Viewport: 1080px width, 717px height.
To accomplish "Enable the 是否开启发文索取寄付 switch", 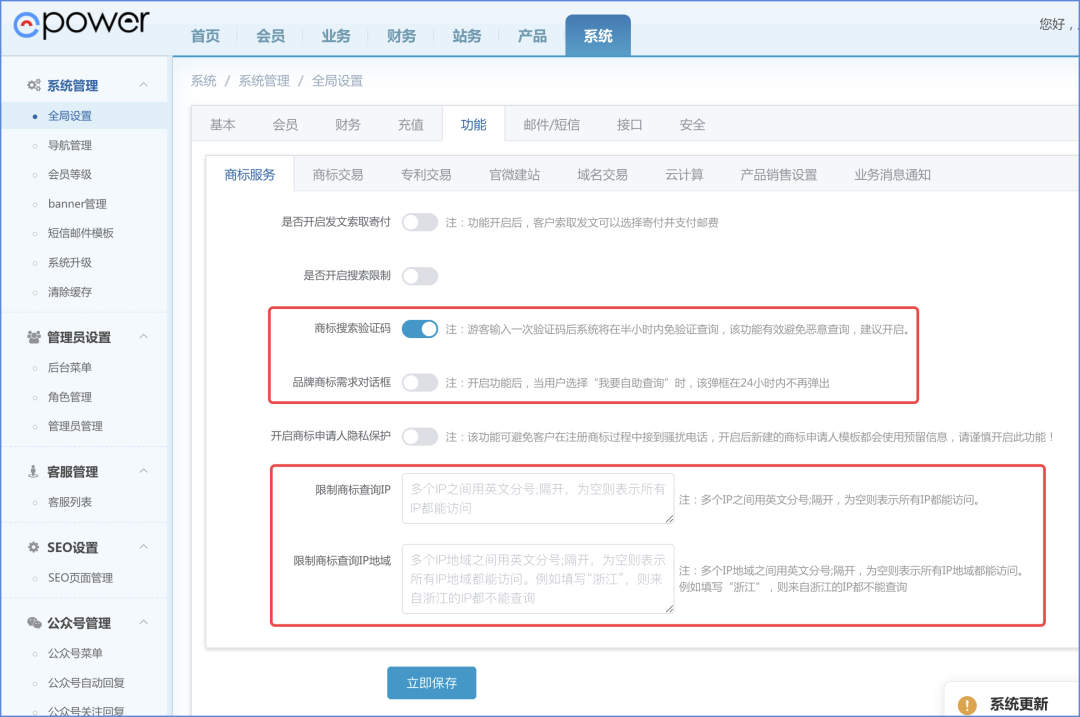I will (x=420, y=222).
